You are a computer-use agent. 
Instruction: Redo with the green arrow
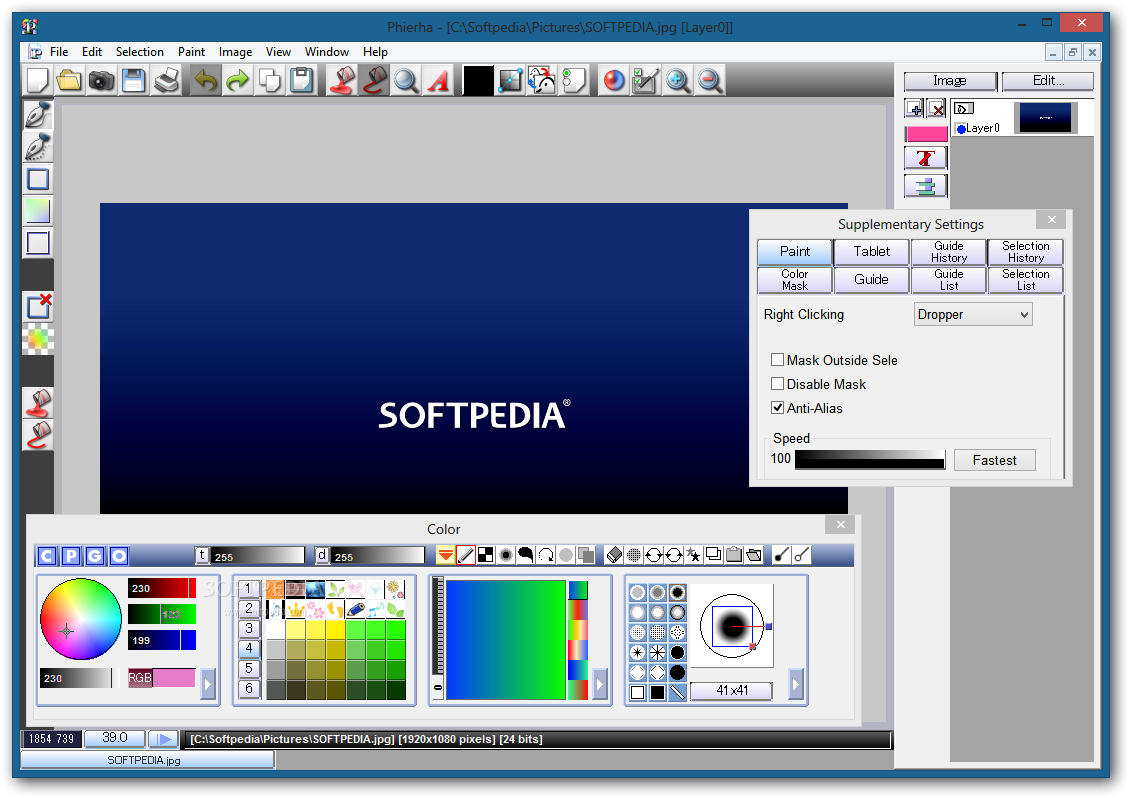(x=237, y=81)
